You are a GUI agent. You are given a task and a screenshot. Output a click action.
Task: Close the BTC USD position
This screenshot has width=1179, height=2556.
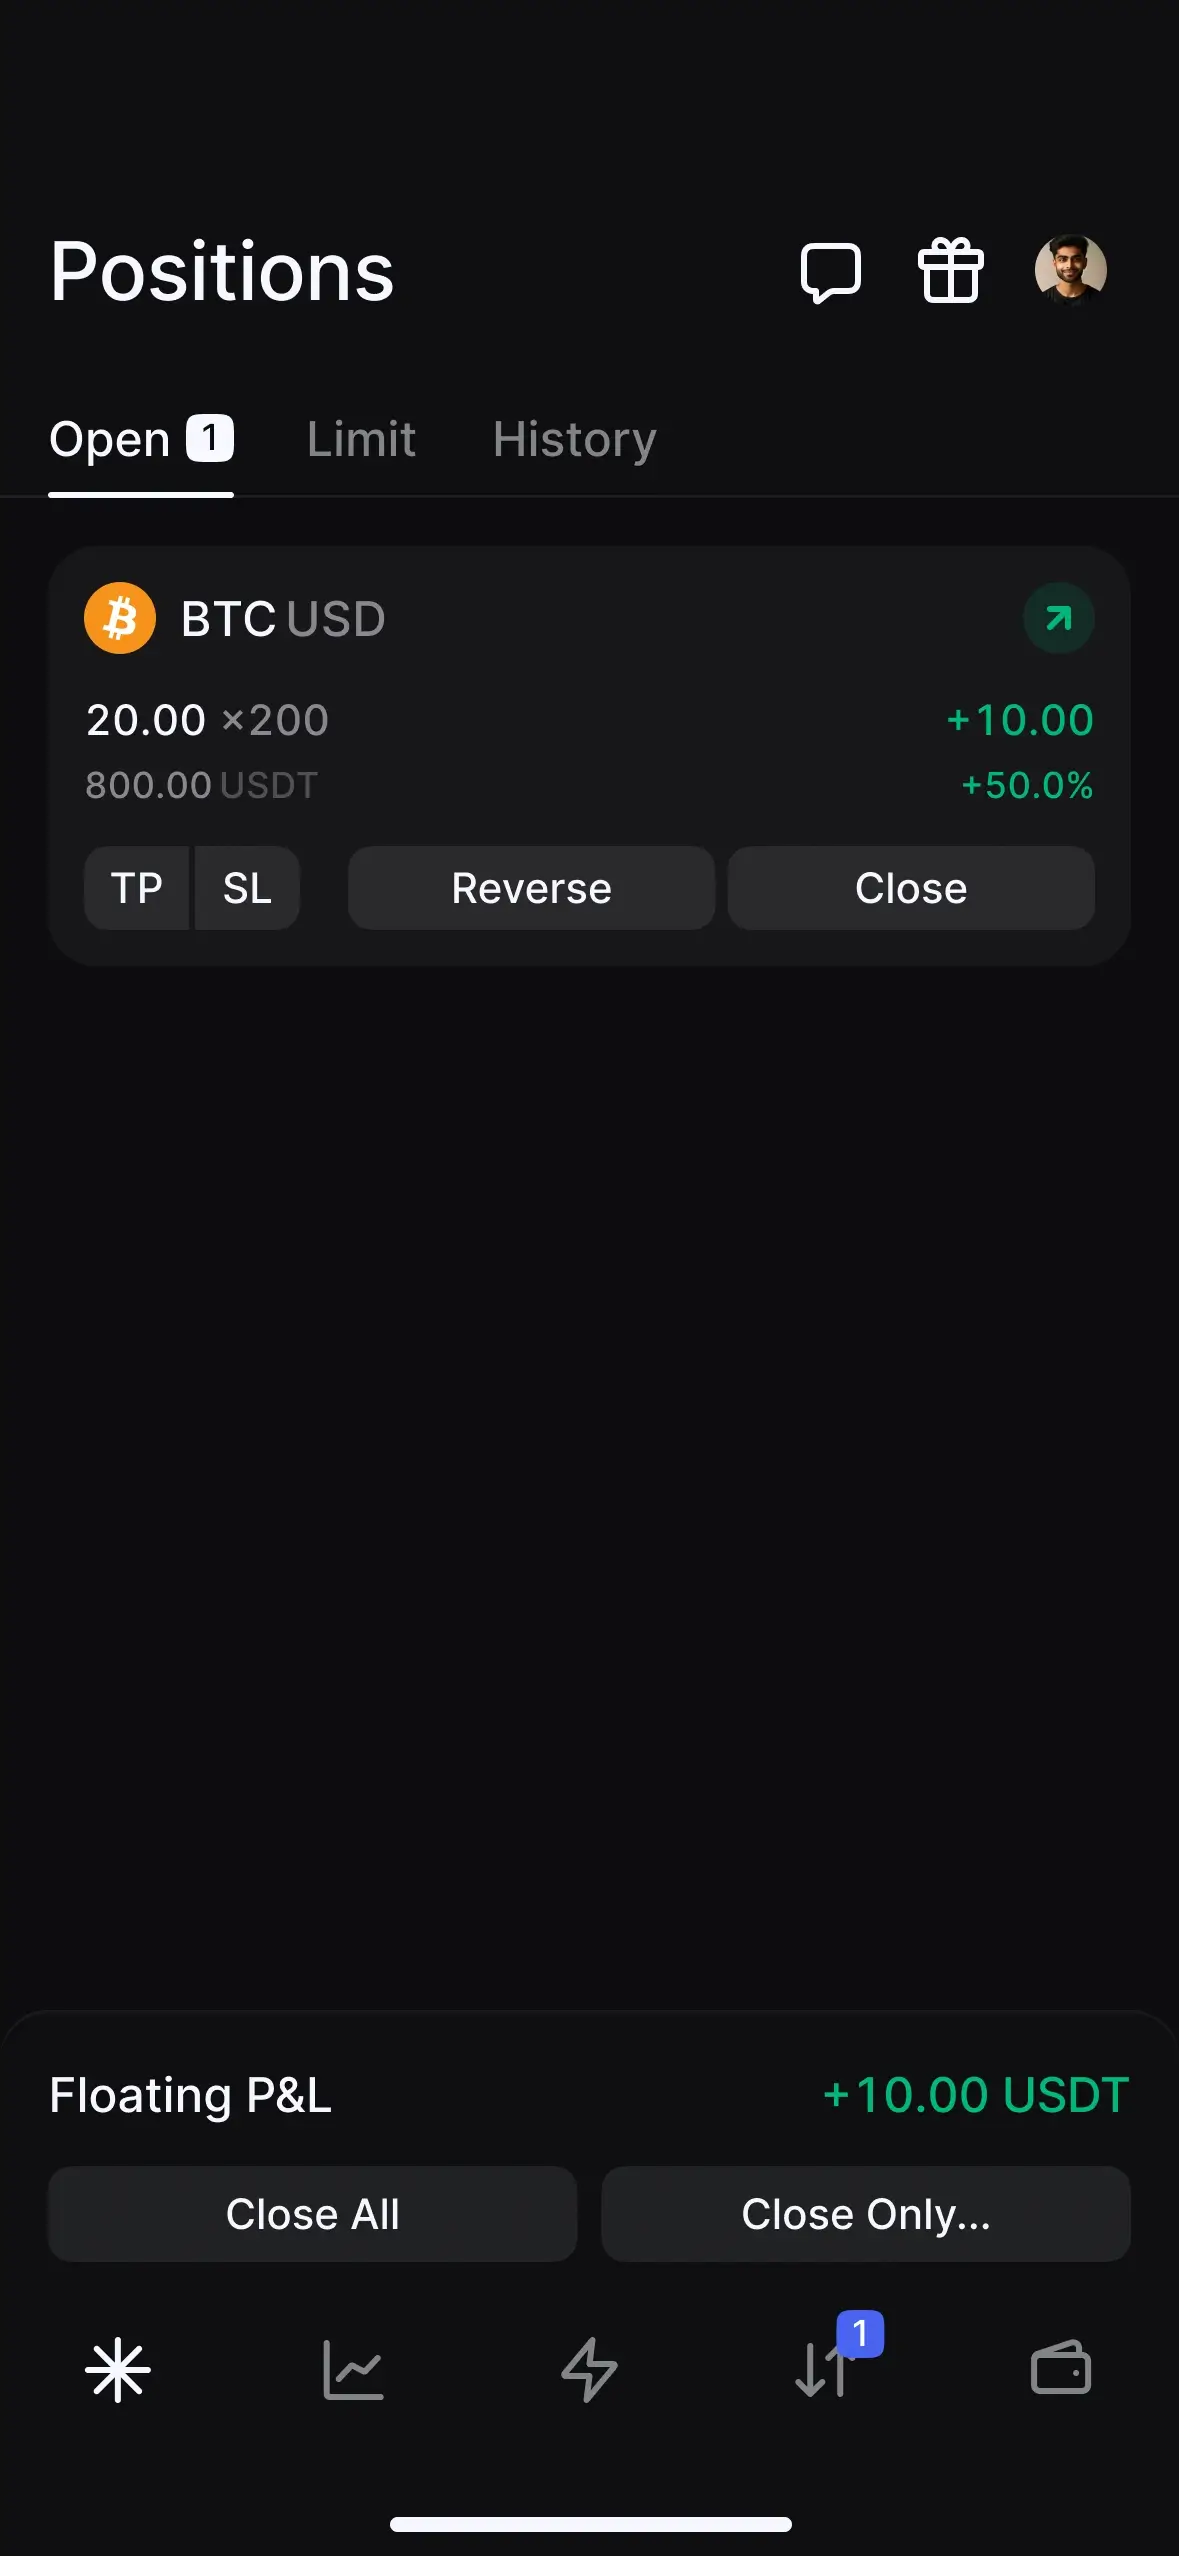911,888
